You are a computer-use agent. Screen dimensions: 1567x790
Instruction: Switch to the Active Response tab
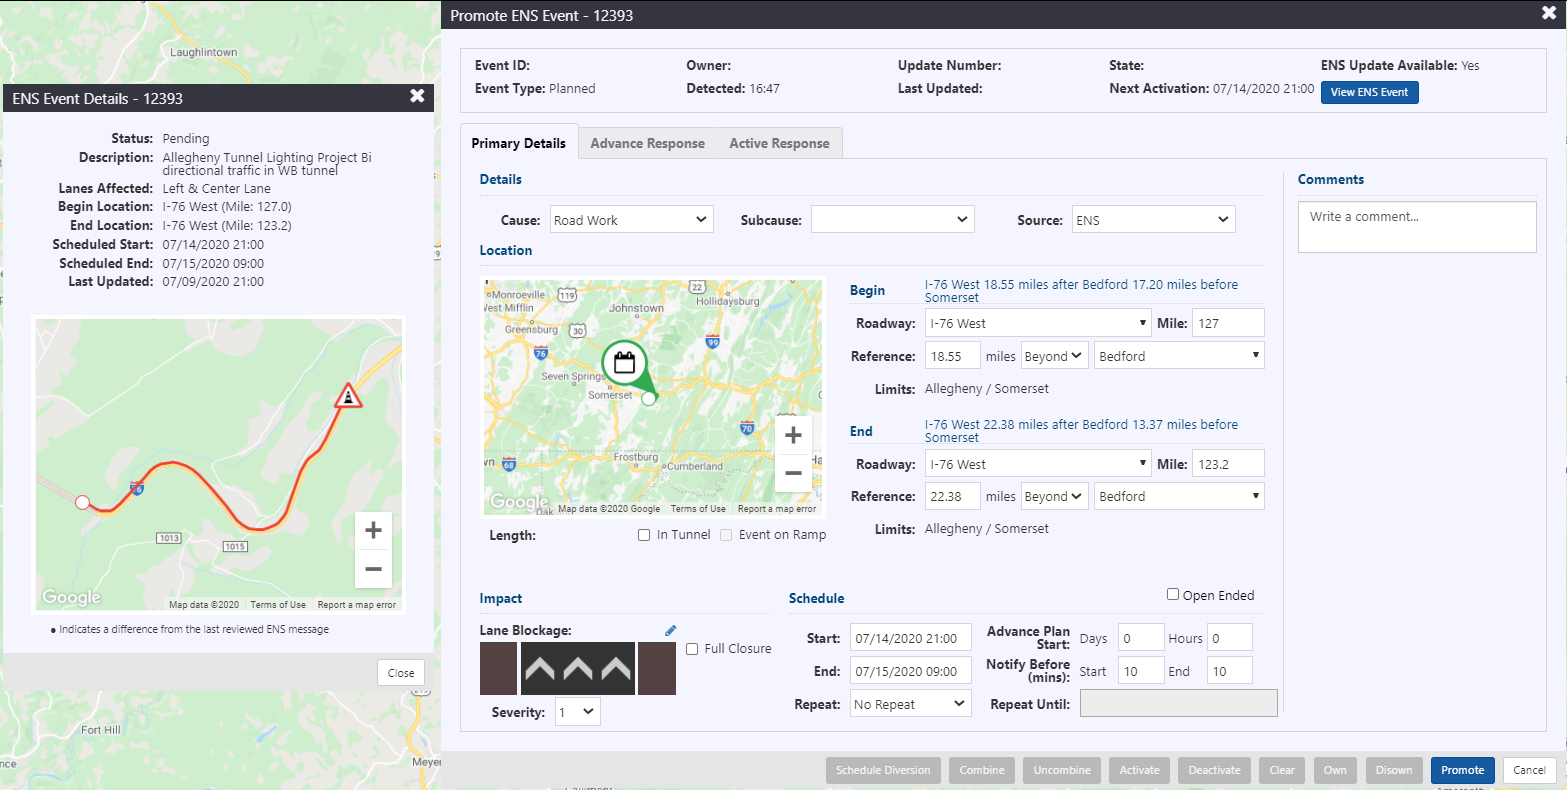click(779, 143)
